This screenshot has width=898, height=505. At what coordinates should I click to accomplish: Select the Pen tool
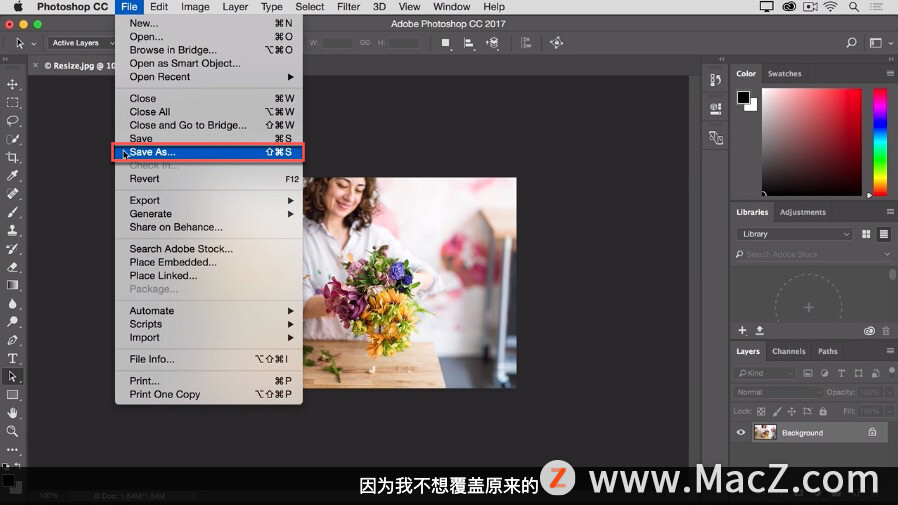pos(13,340)
